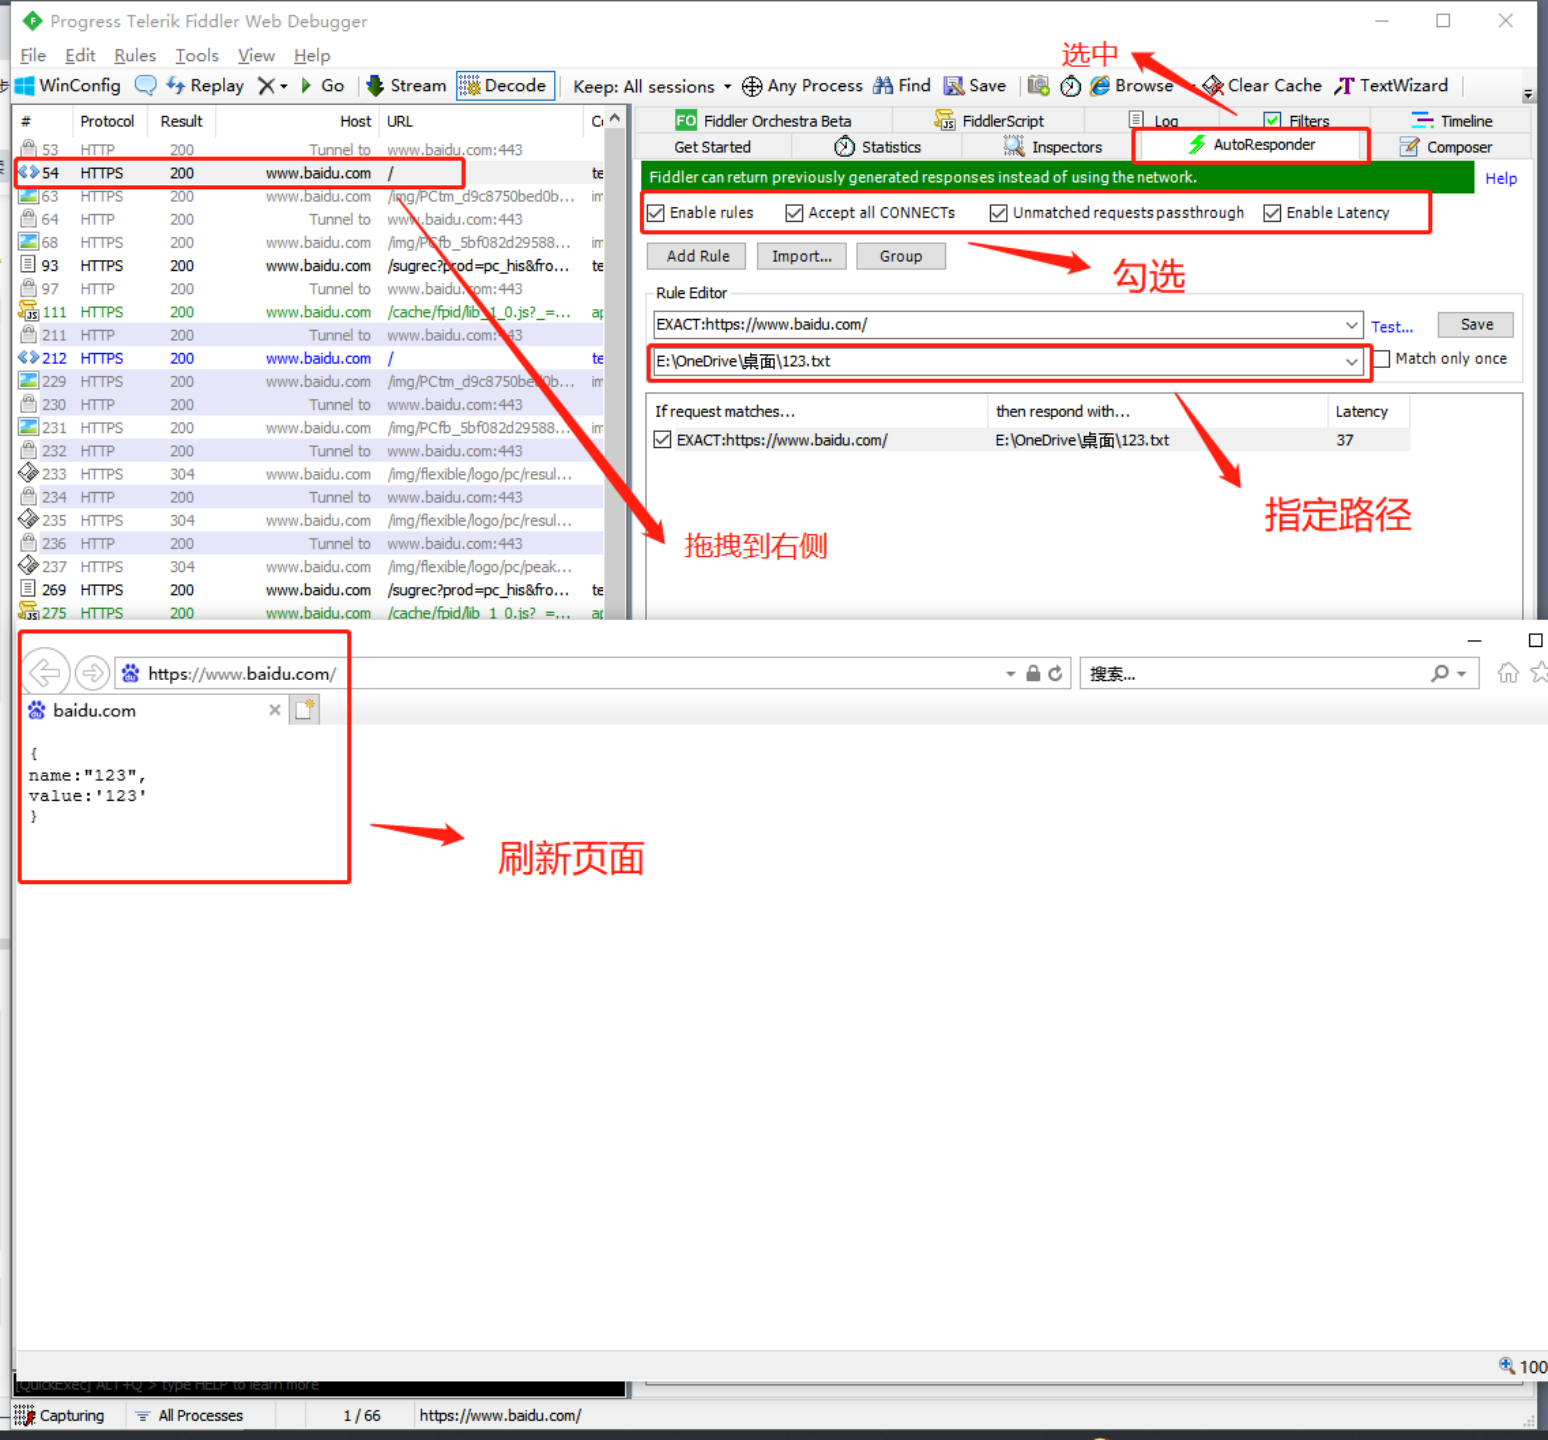
Task: Click the comment speech bubble toolbar icon
Action: 145,86
